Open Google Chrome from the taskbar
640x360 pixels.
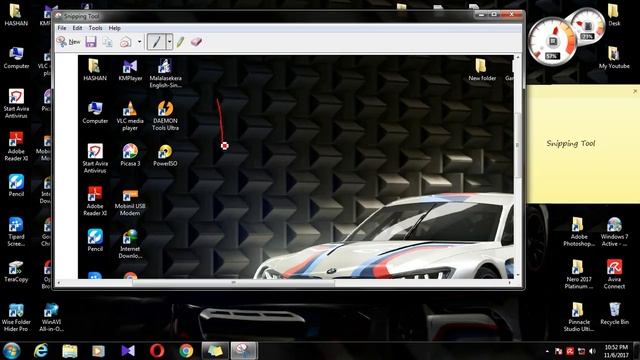[x=186, y=351]
